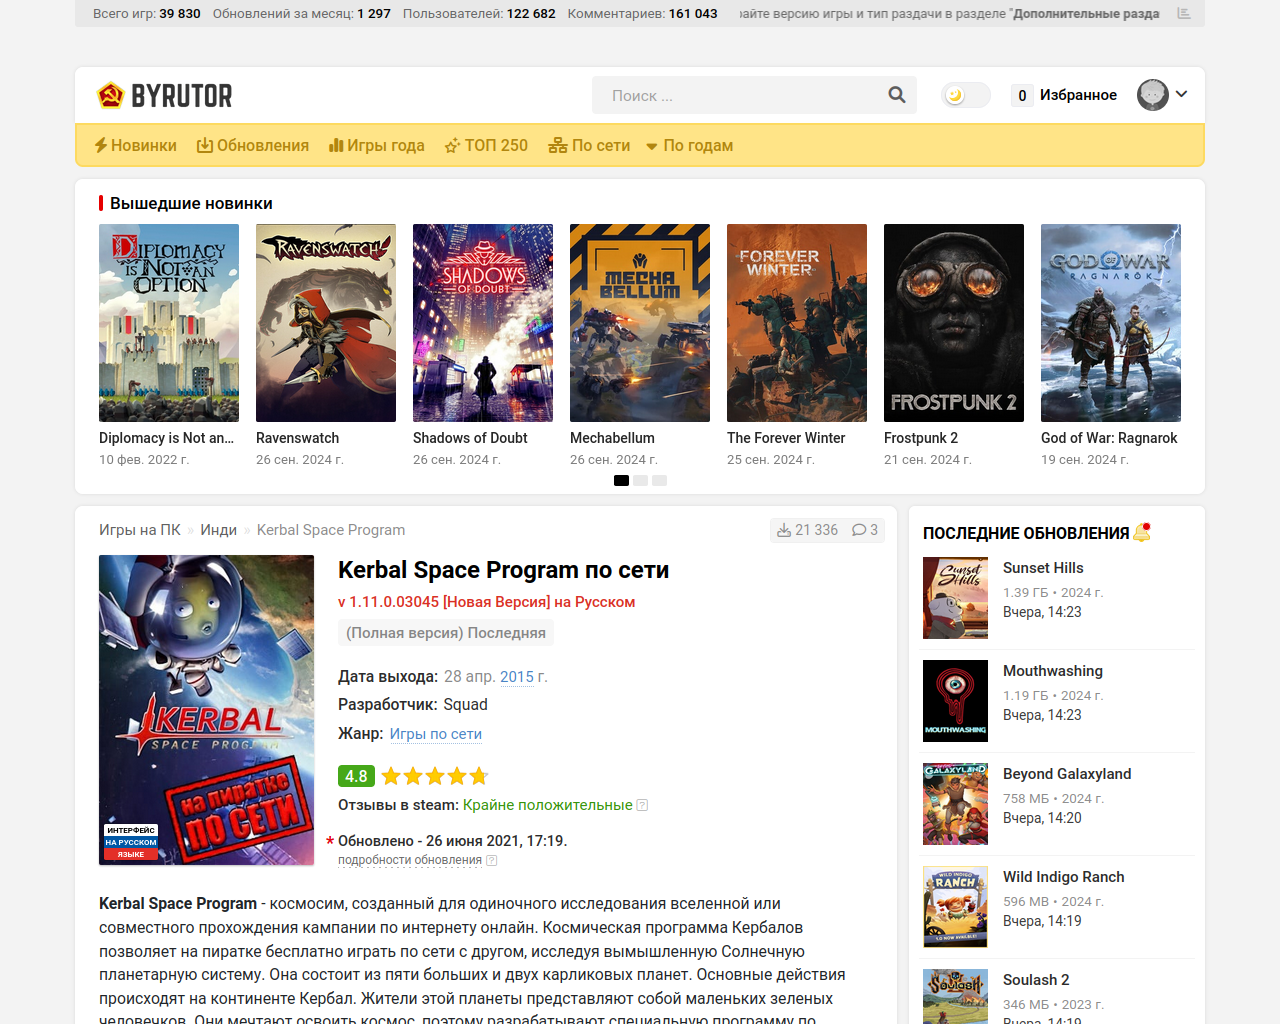Expand подробности обновления details
This screenshot has width=1280, height=1024.
click(x=410, y=860)
